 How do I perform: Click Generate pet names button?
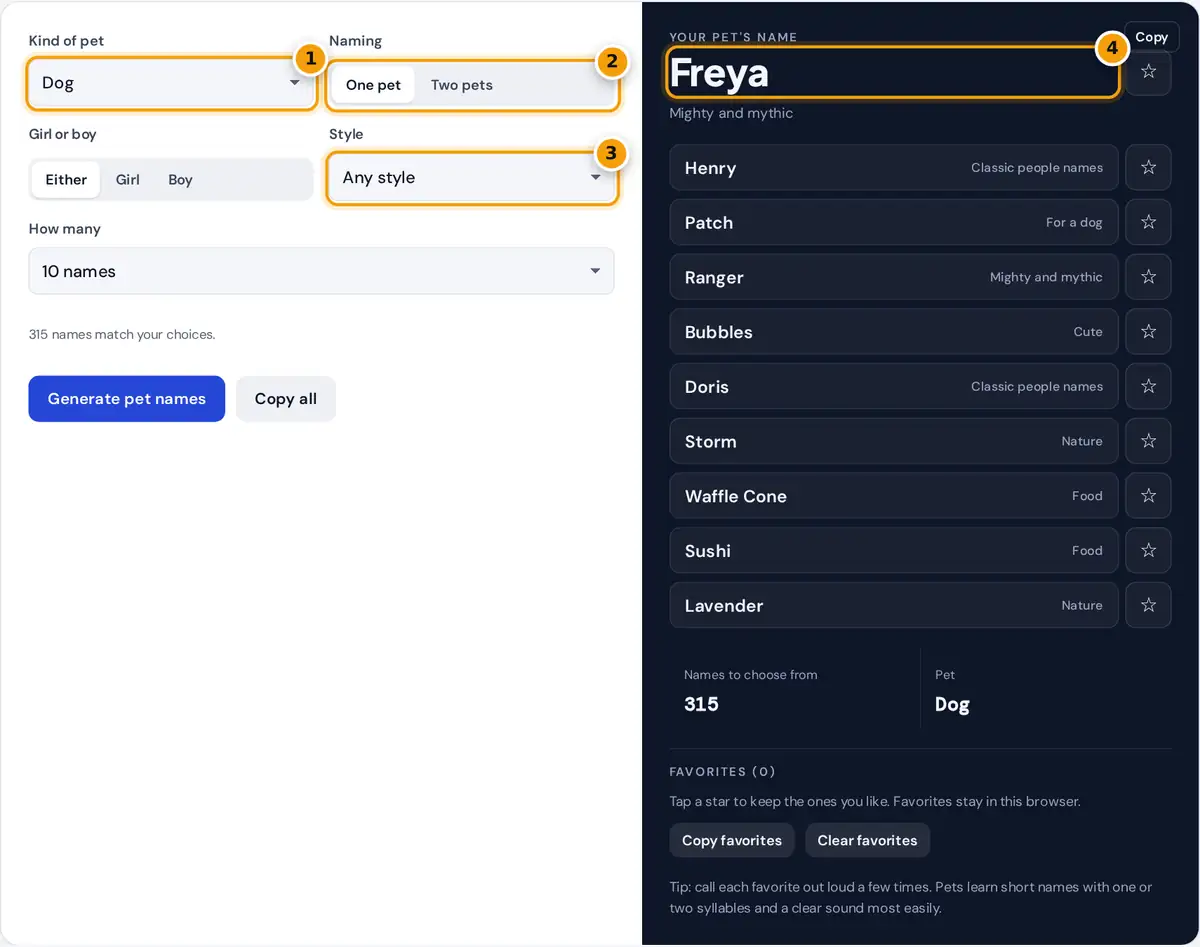tap(127, 399)
